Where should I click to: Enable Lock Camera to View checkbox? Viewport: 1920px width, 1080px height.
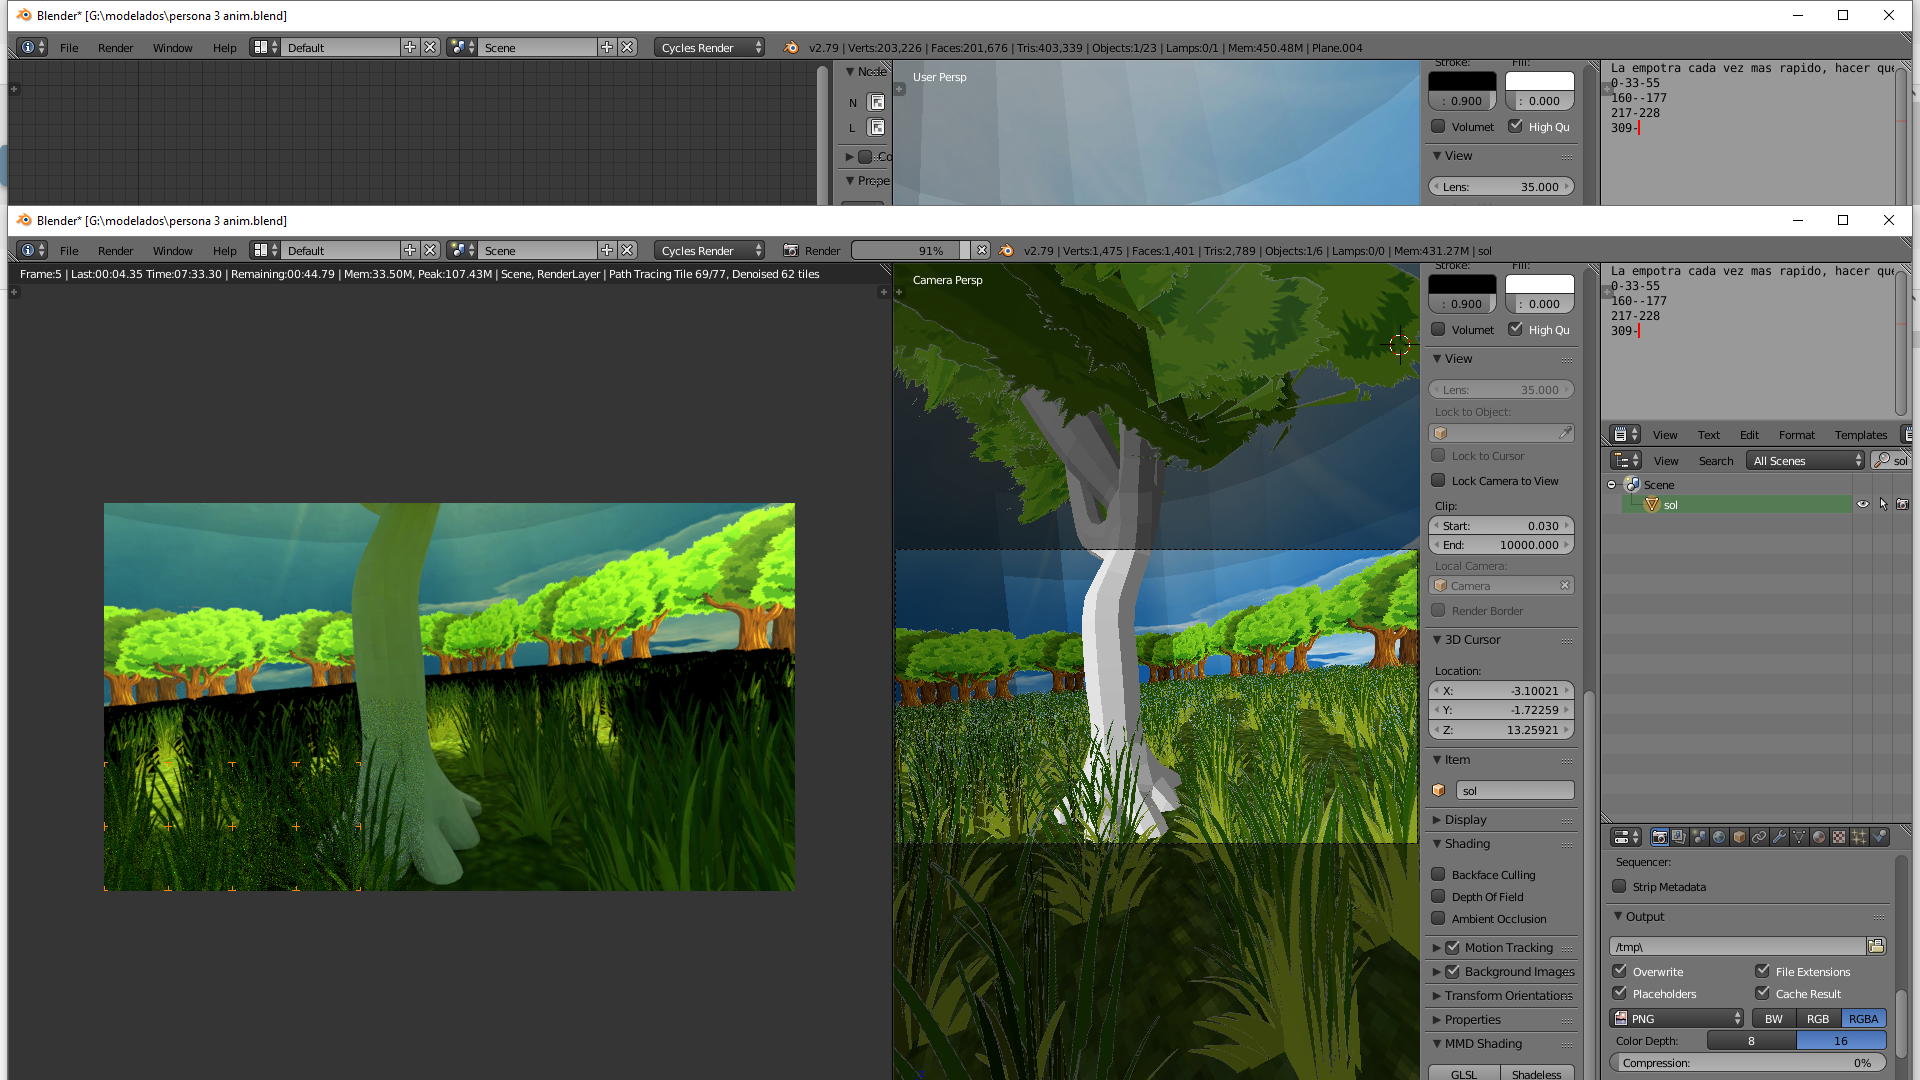pos(1438,481)
